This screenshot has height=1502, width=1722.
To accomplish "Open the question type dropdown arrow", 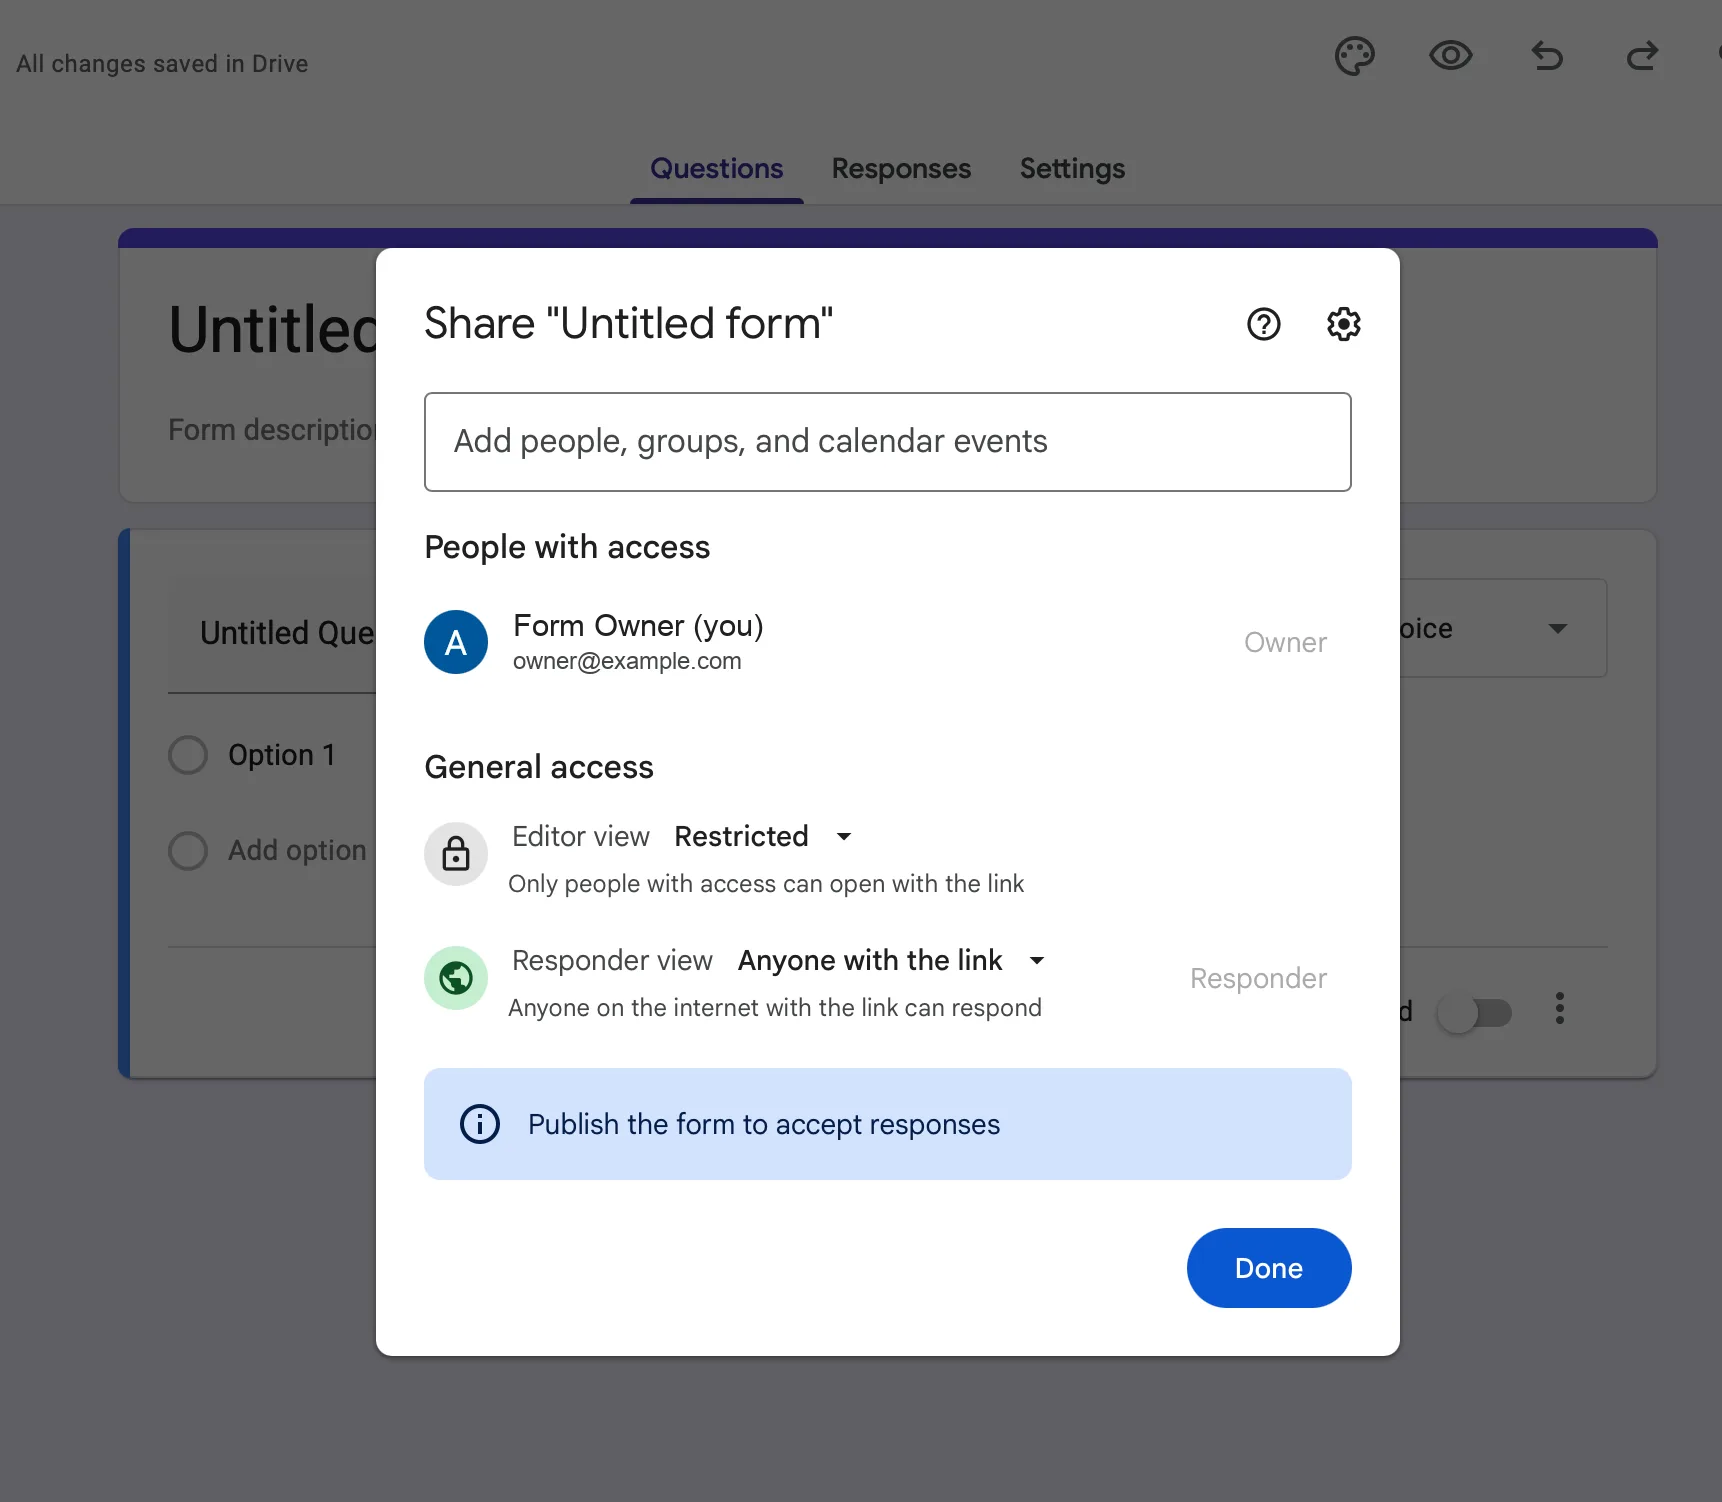I will 1558,629.
